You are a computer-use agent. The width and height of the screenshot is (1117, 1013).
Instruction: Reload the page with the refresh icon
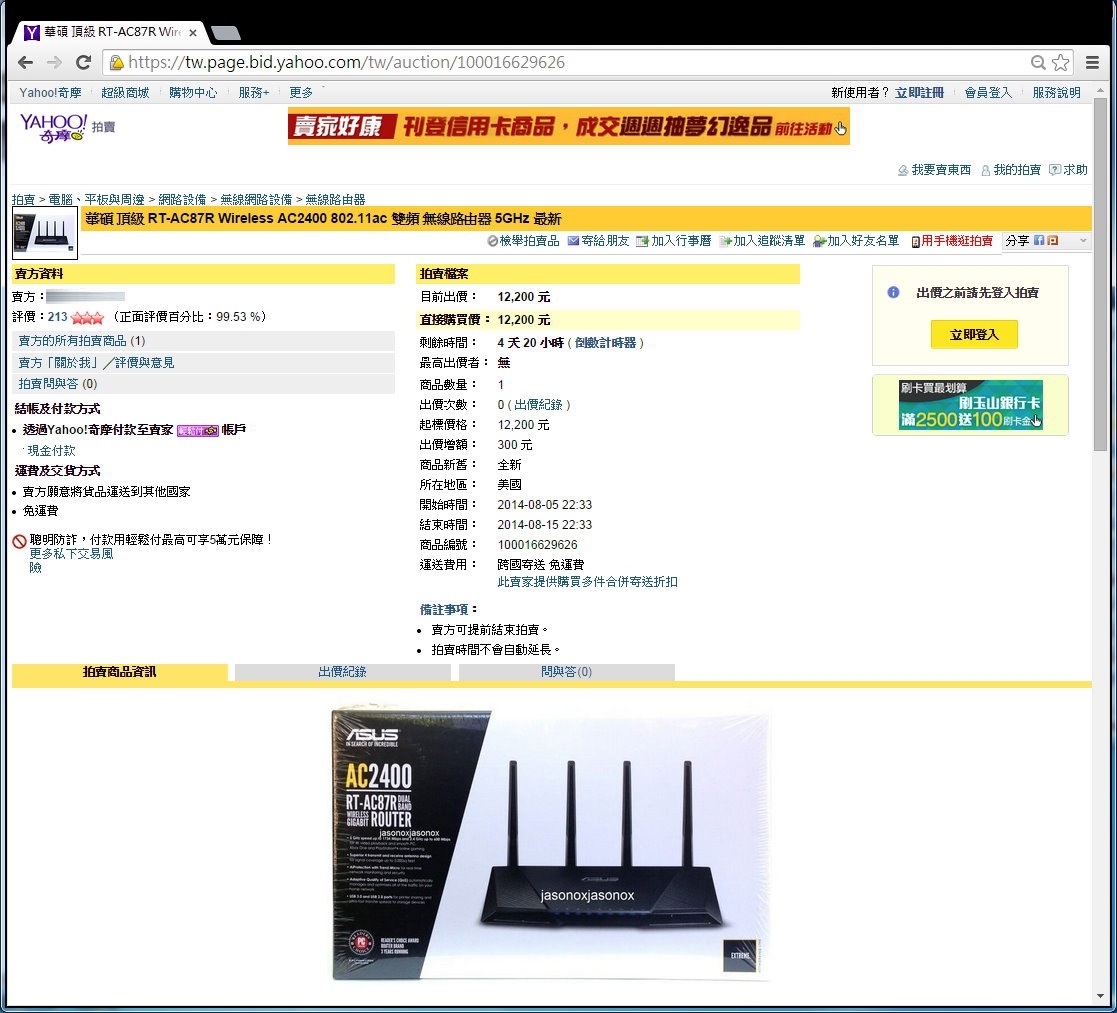(83, 63)
